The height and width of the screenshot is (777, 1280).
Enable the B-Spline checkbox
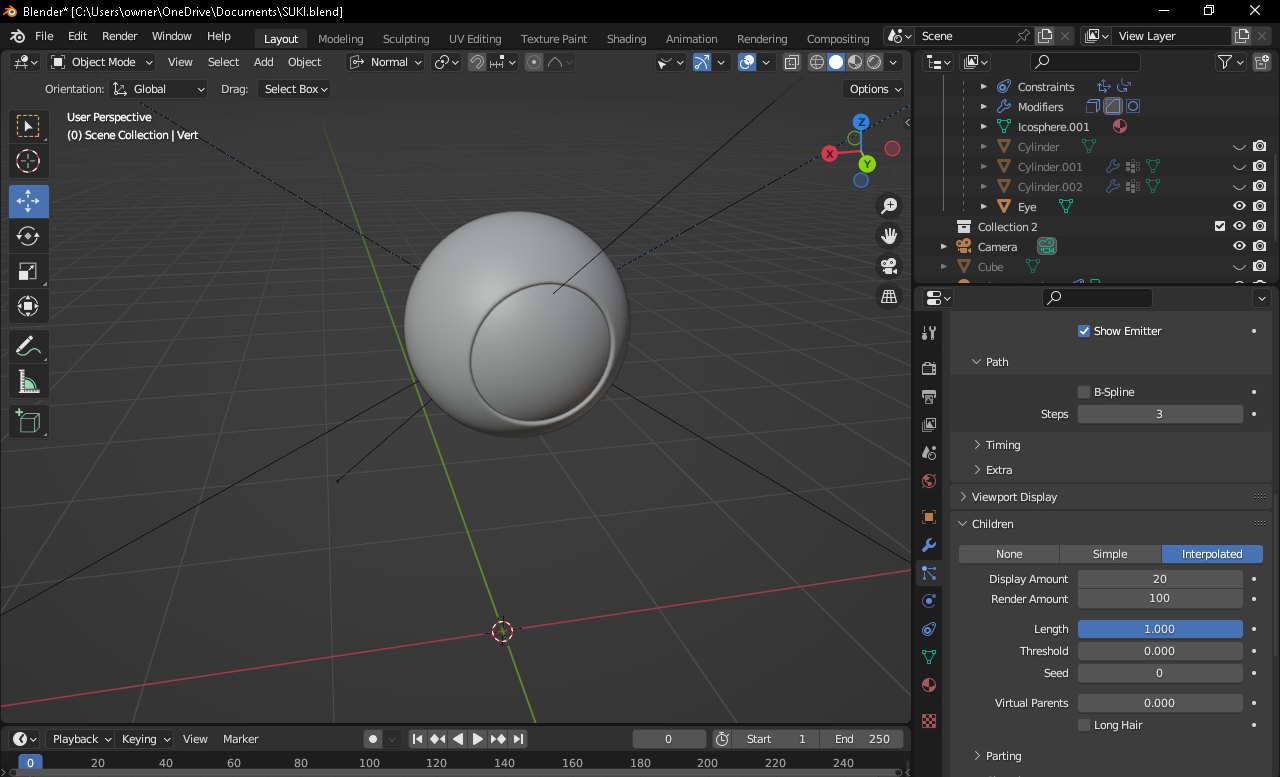[1084, 392]
